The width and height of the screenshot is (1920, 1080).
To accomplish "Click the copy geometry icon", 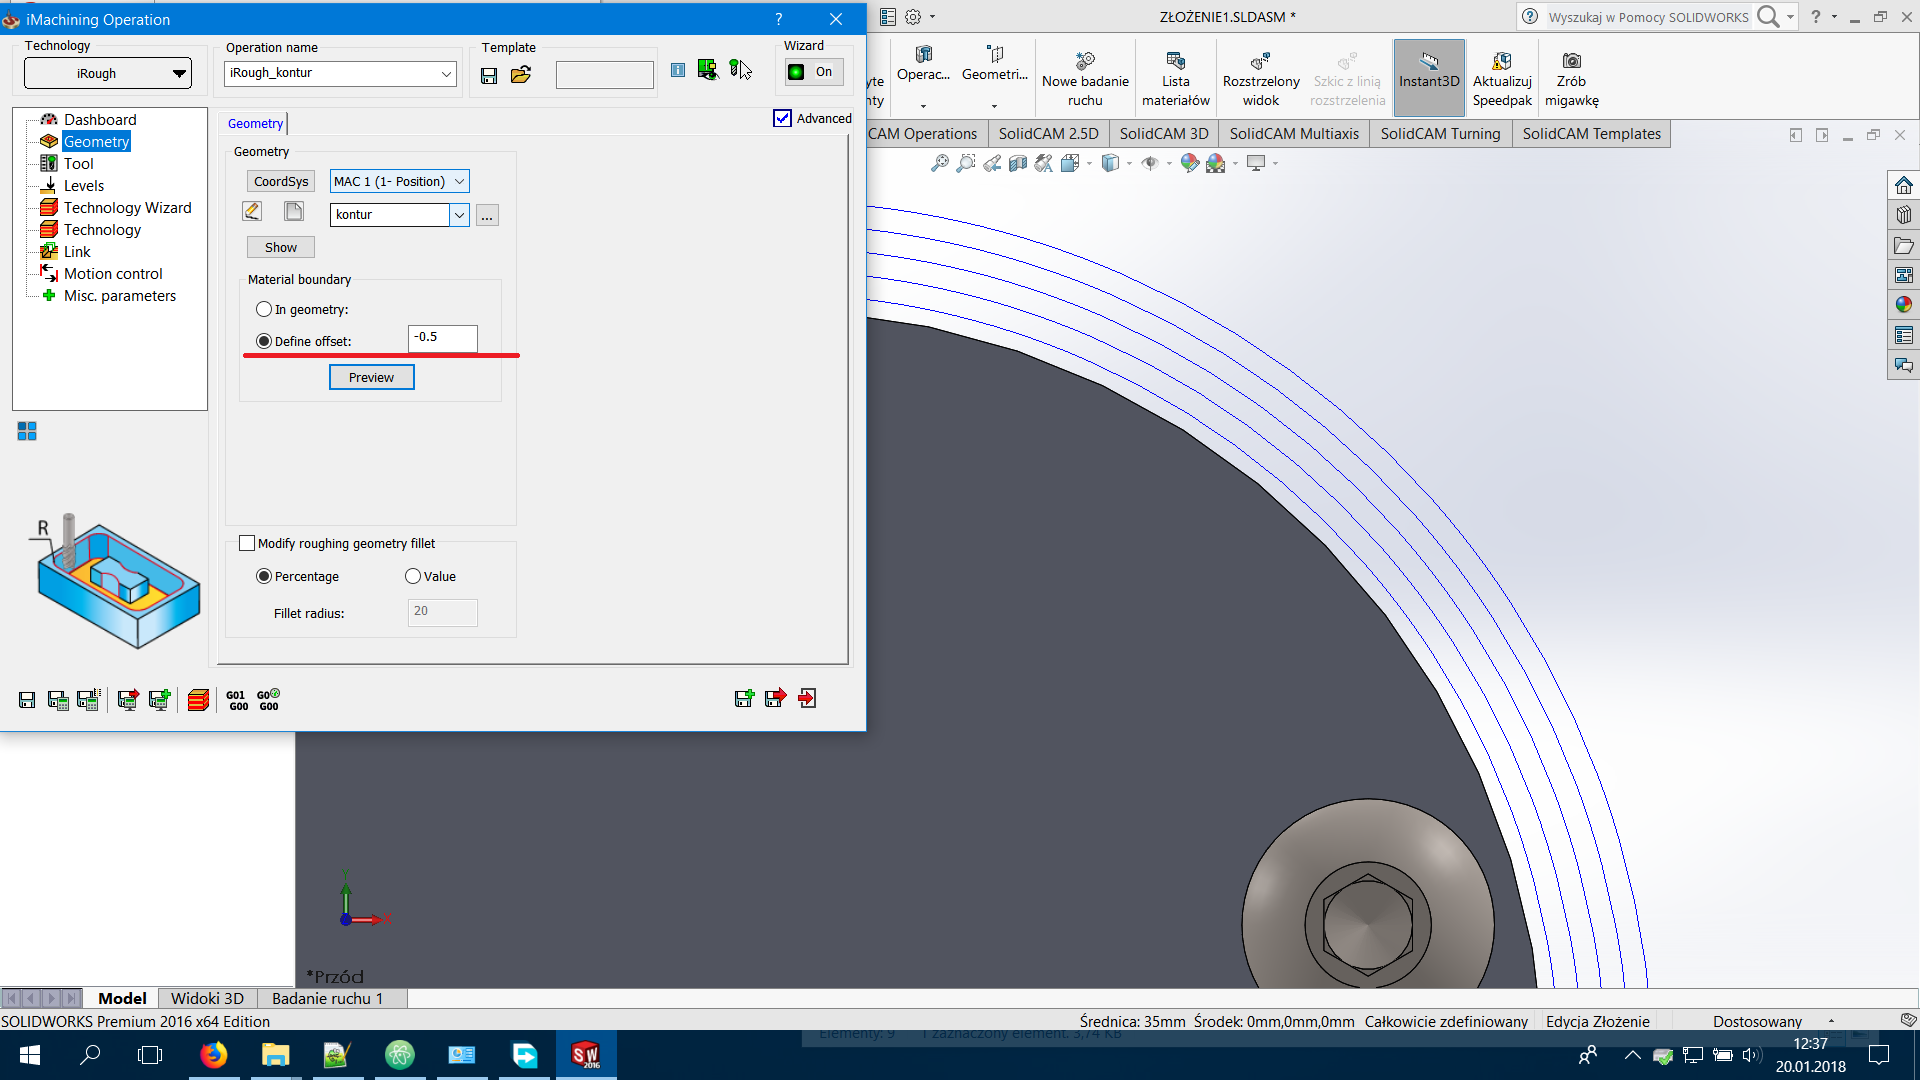I will (x=293, y=214).
